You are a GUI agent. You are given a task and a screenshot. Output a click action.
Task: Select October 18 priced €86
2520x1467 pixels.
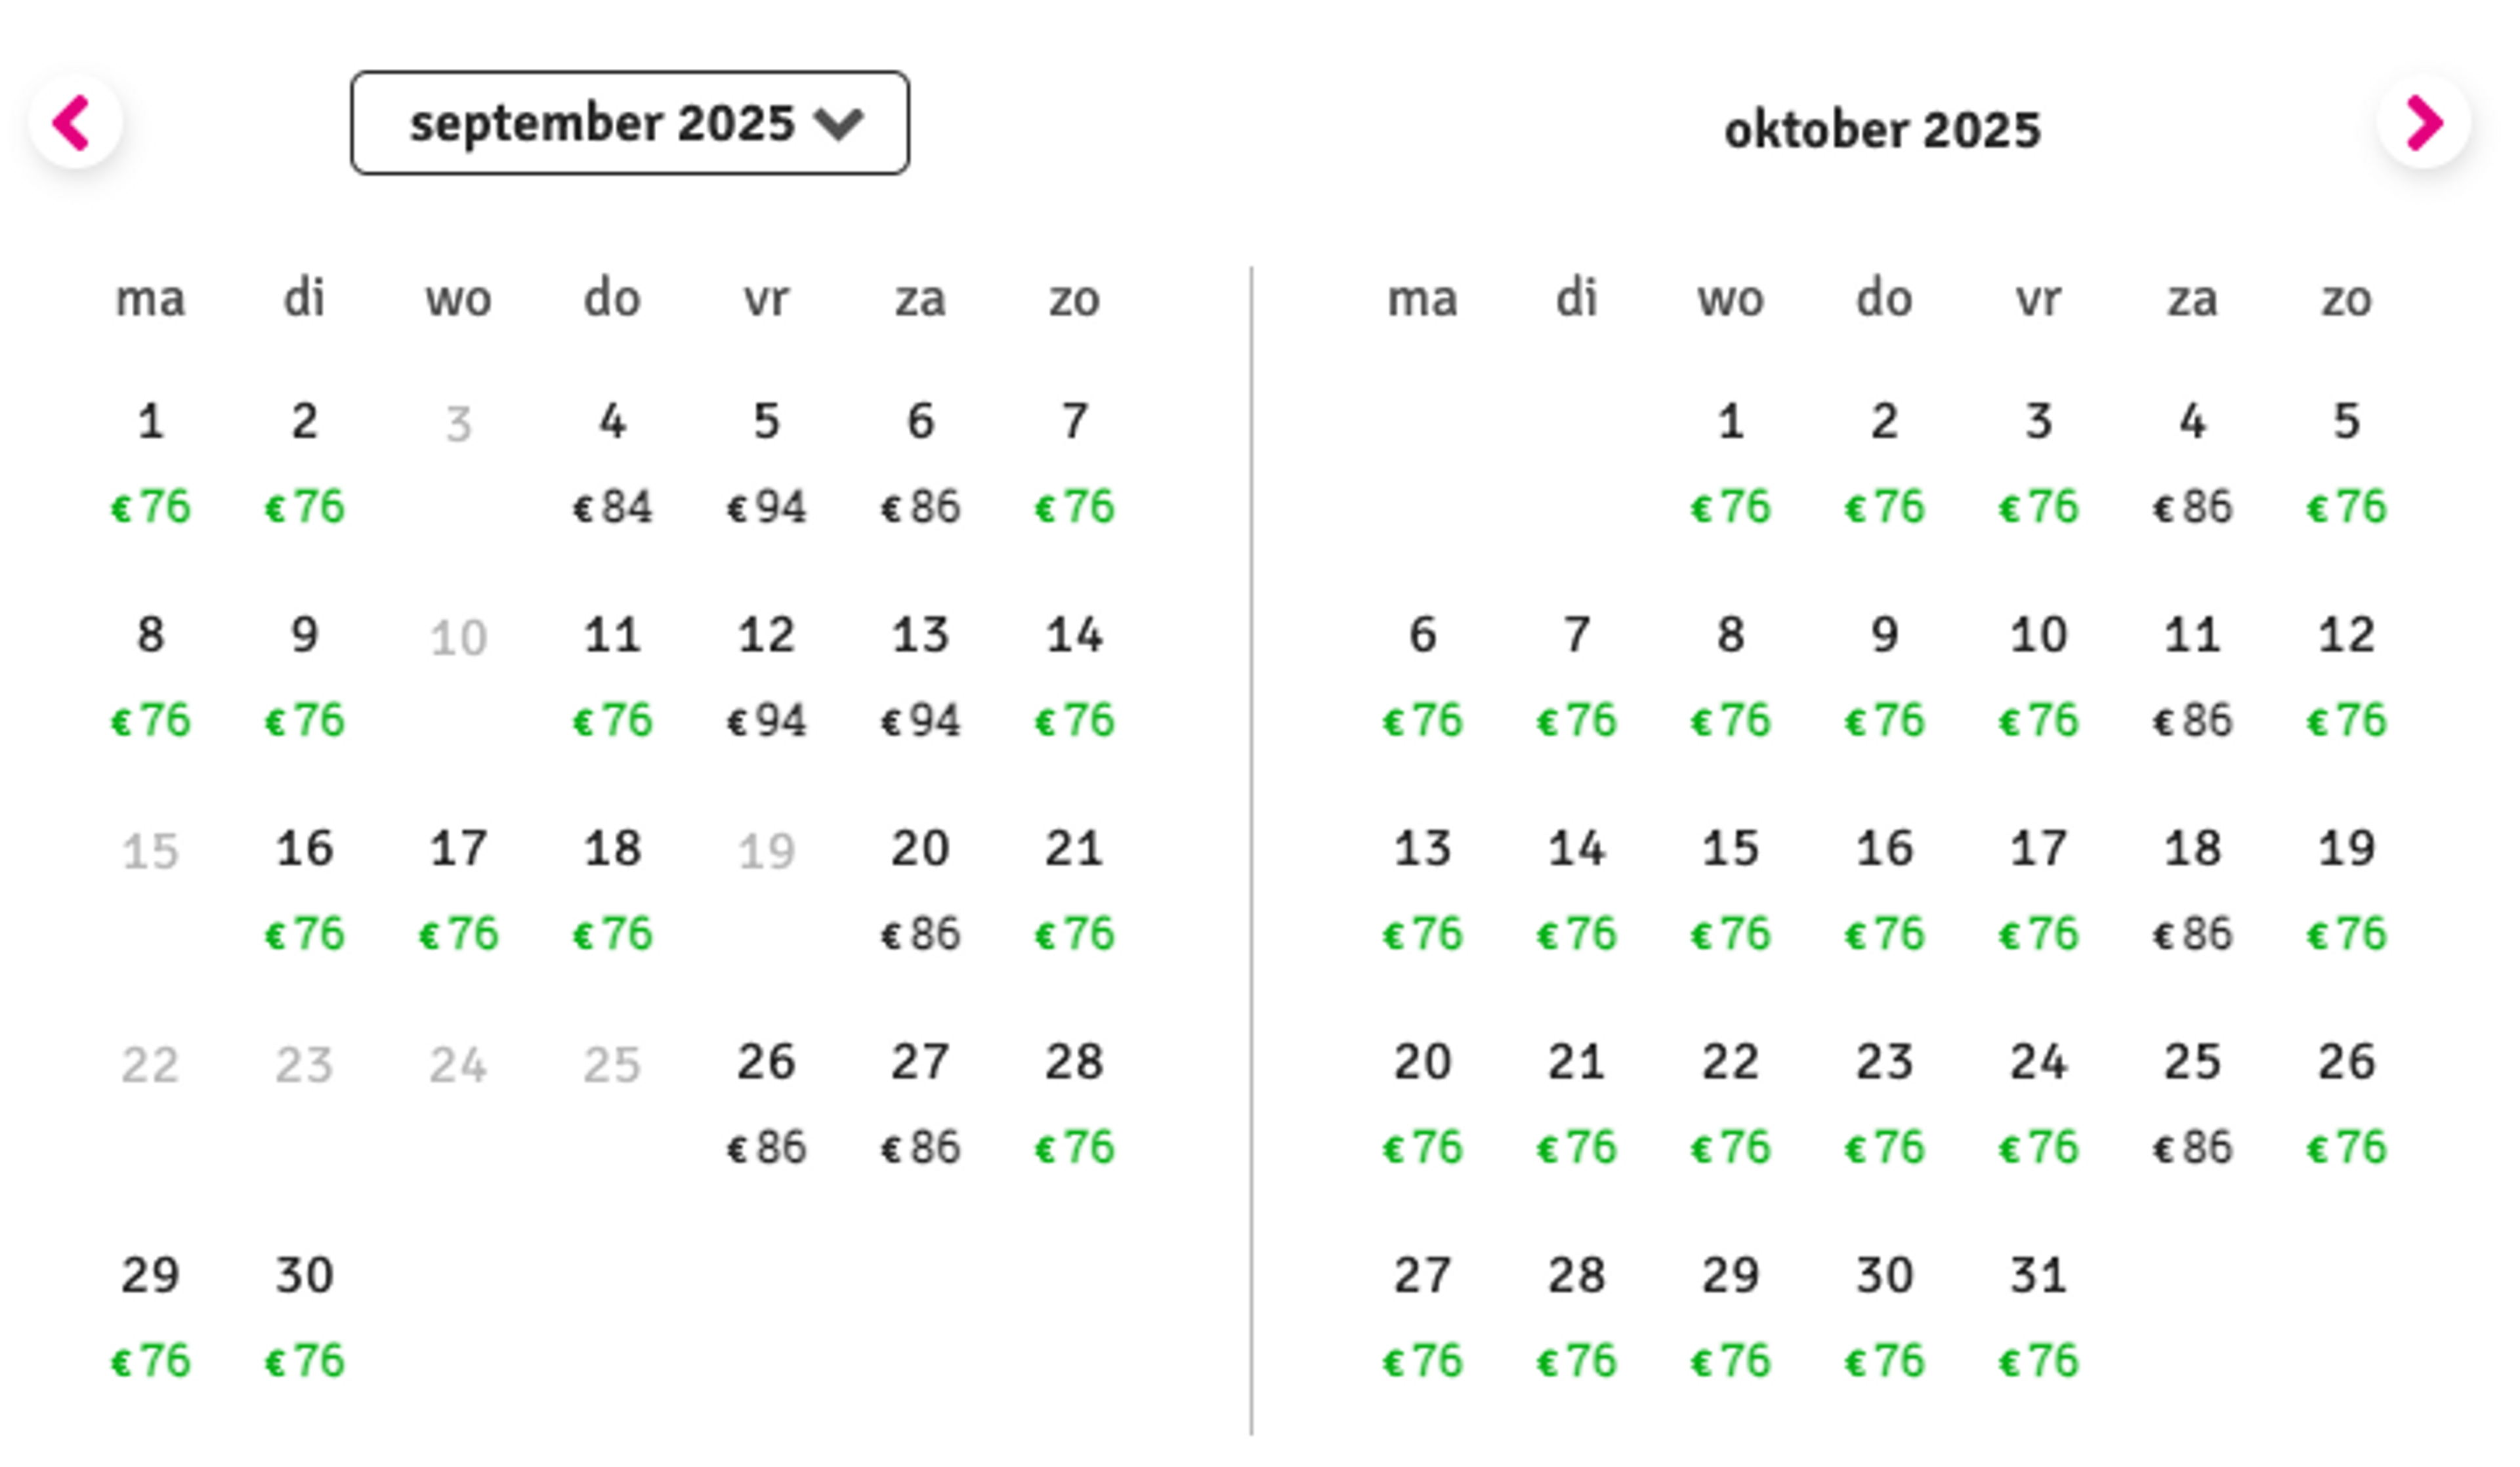[2193, 891]
